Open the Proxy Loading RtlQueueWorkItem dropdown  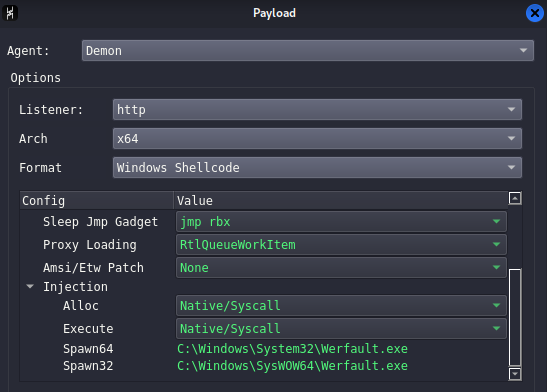click(x=341, y=244)
